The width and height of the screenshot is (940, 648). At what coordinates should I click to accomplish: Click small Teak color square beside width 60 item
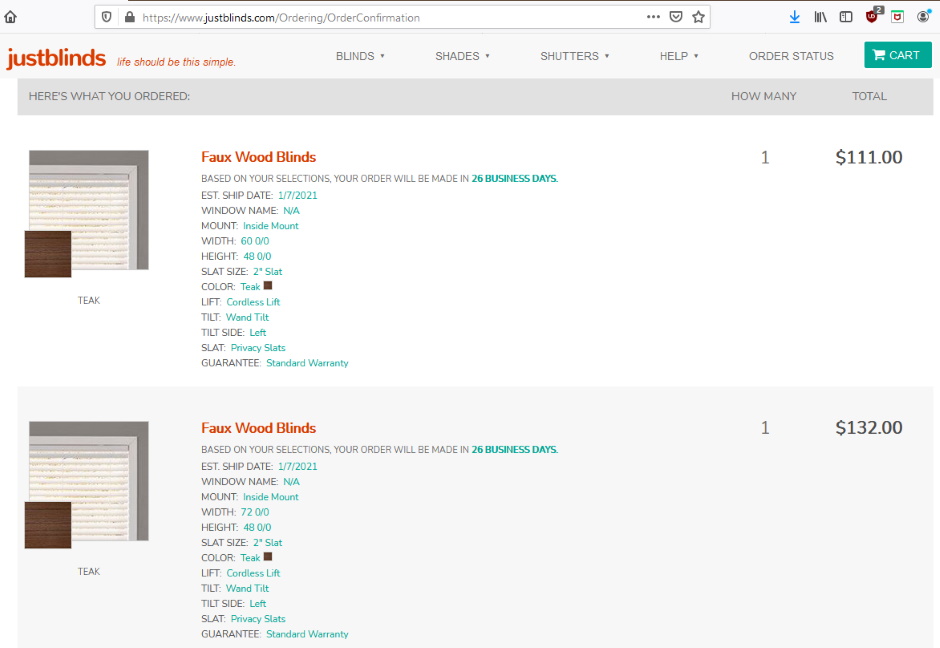268,285
